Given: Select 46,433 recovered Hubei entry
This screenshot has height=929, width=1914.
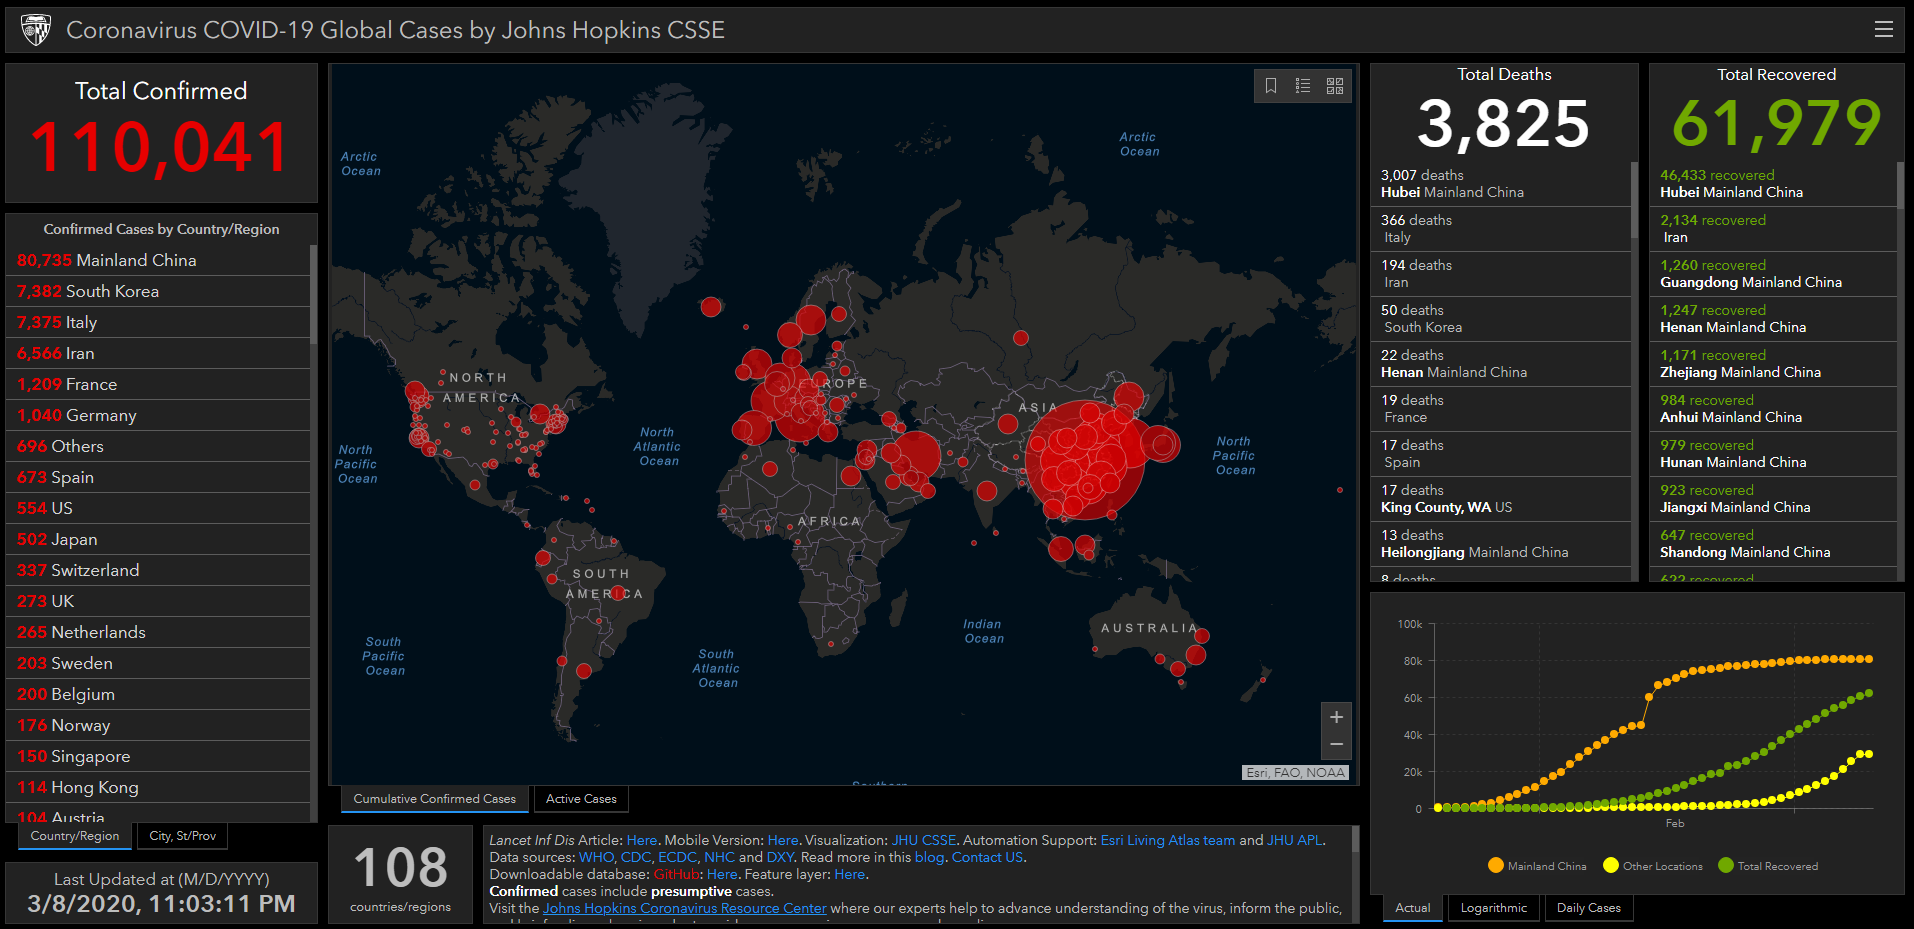Looking at the screenshot, I should pos(1774,184).
